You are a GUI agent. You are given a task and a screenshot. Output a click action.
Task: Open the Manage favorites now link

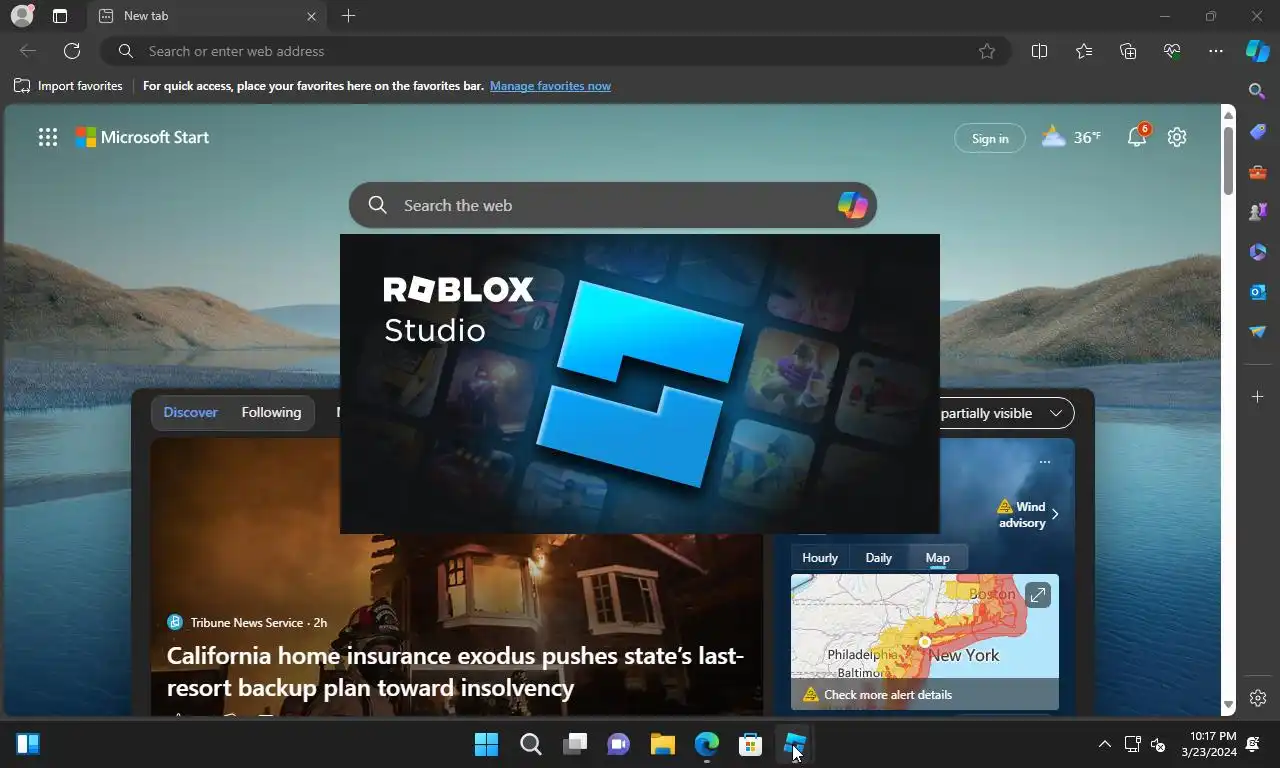click(x=550, y=86)
